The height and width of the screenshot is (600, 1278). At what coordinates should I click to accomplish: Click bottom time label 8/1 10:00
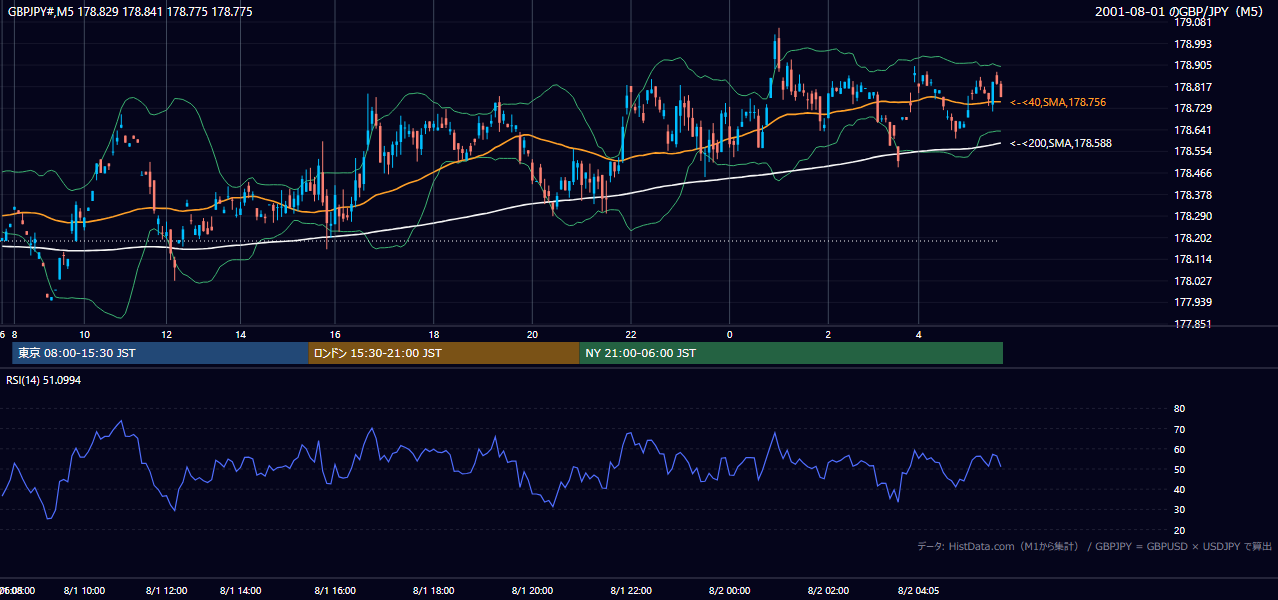point(84,591)
